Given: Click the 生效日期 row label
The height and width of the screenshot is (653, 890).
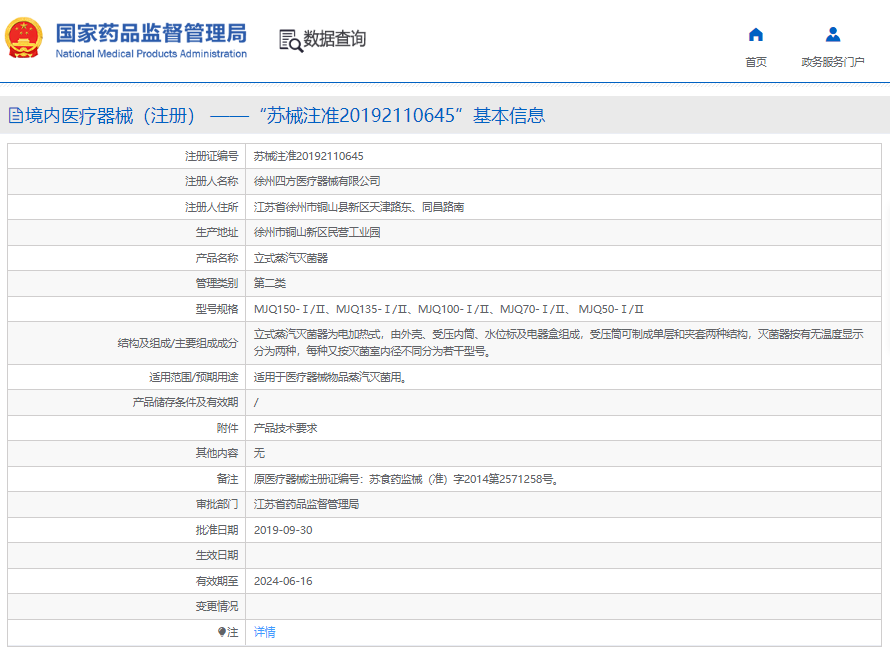Looking at the screenshot, I should coord(217,555).
